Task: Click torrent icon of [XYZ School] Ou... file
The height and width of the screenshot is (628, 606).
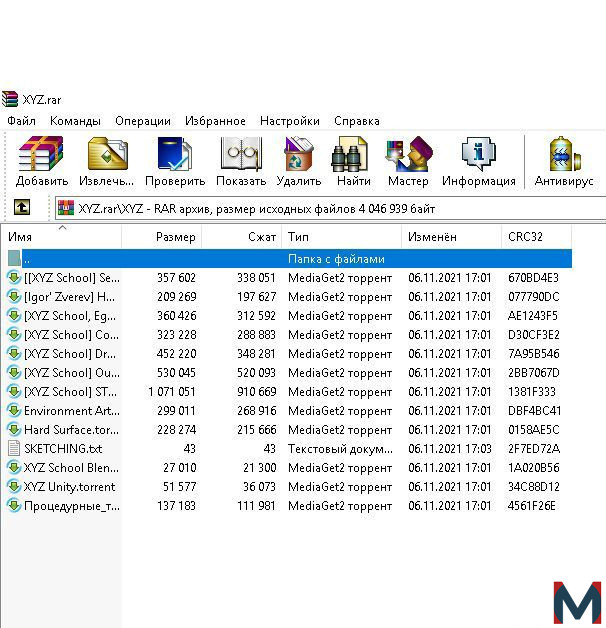Action: pyautogui.click(x=14, y=373)
